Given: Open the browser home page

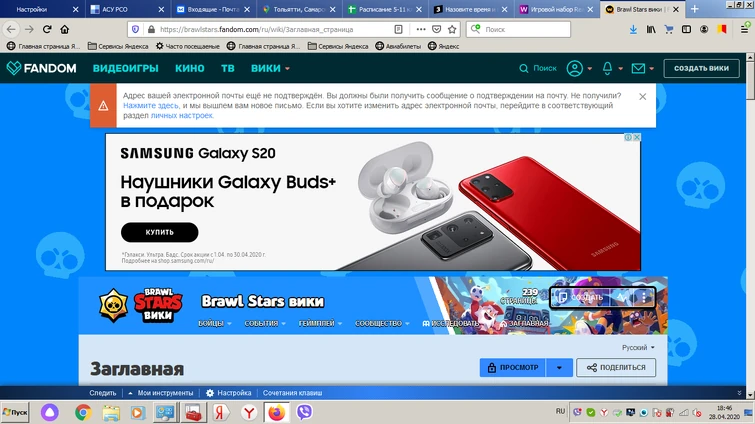Looking at the screenshot, I should [65, 29].
